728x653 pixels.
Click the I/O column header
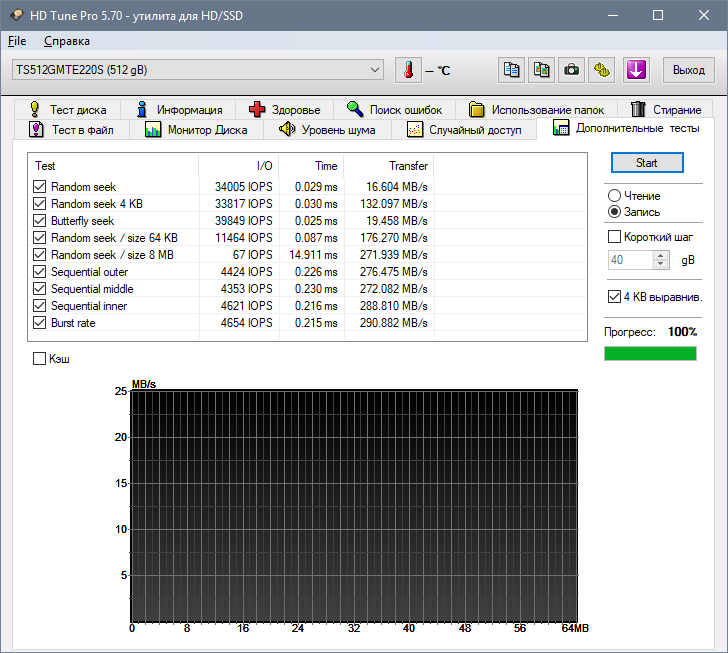point(239,166)
